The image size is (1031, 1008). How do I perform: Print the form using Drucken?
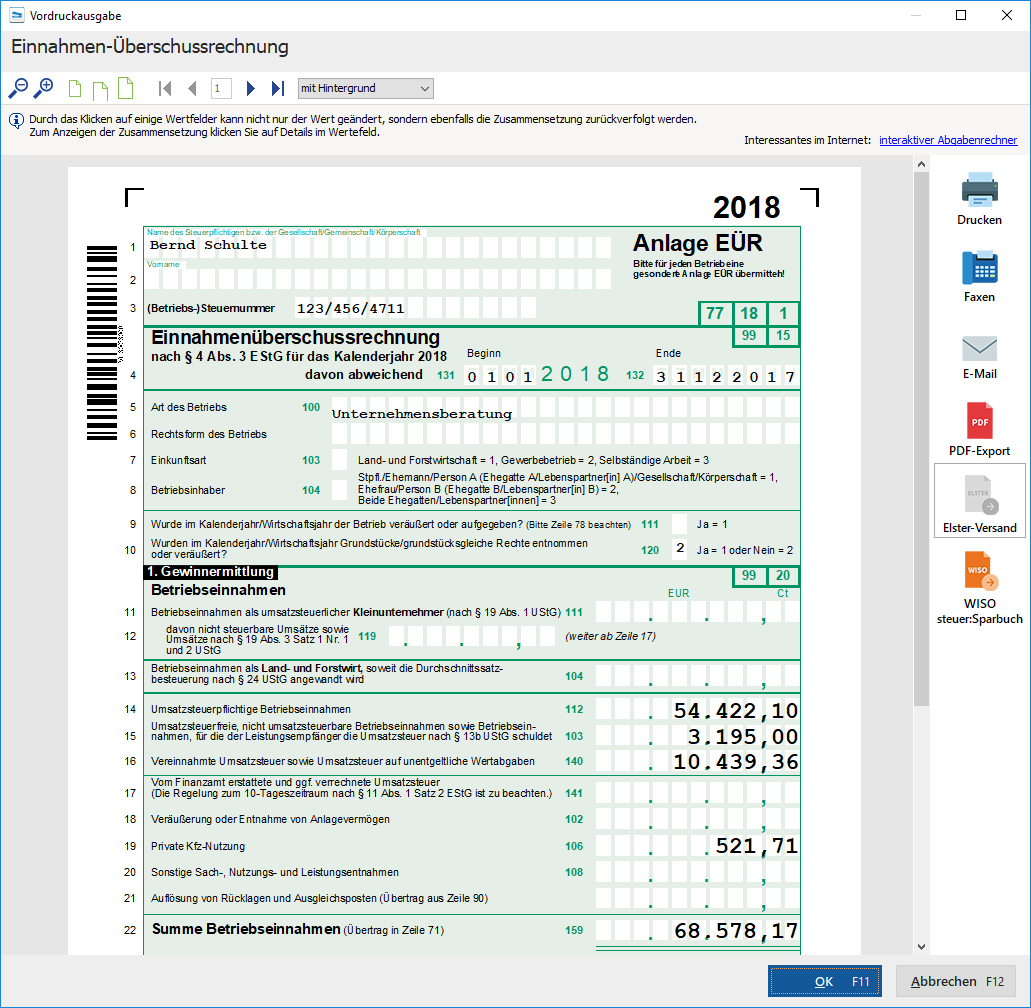[x=979, y=198]
